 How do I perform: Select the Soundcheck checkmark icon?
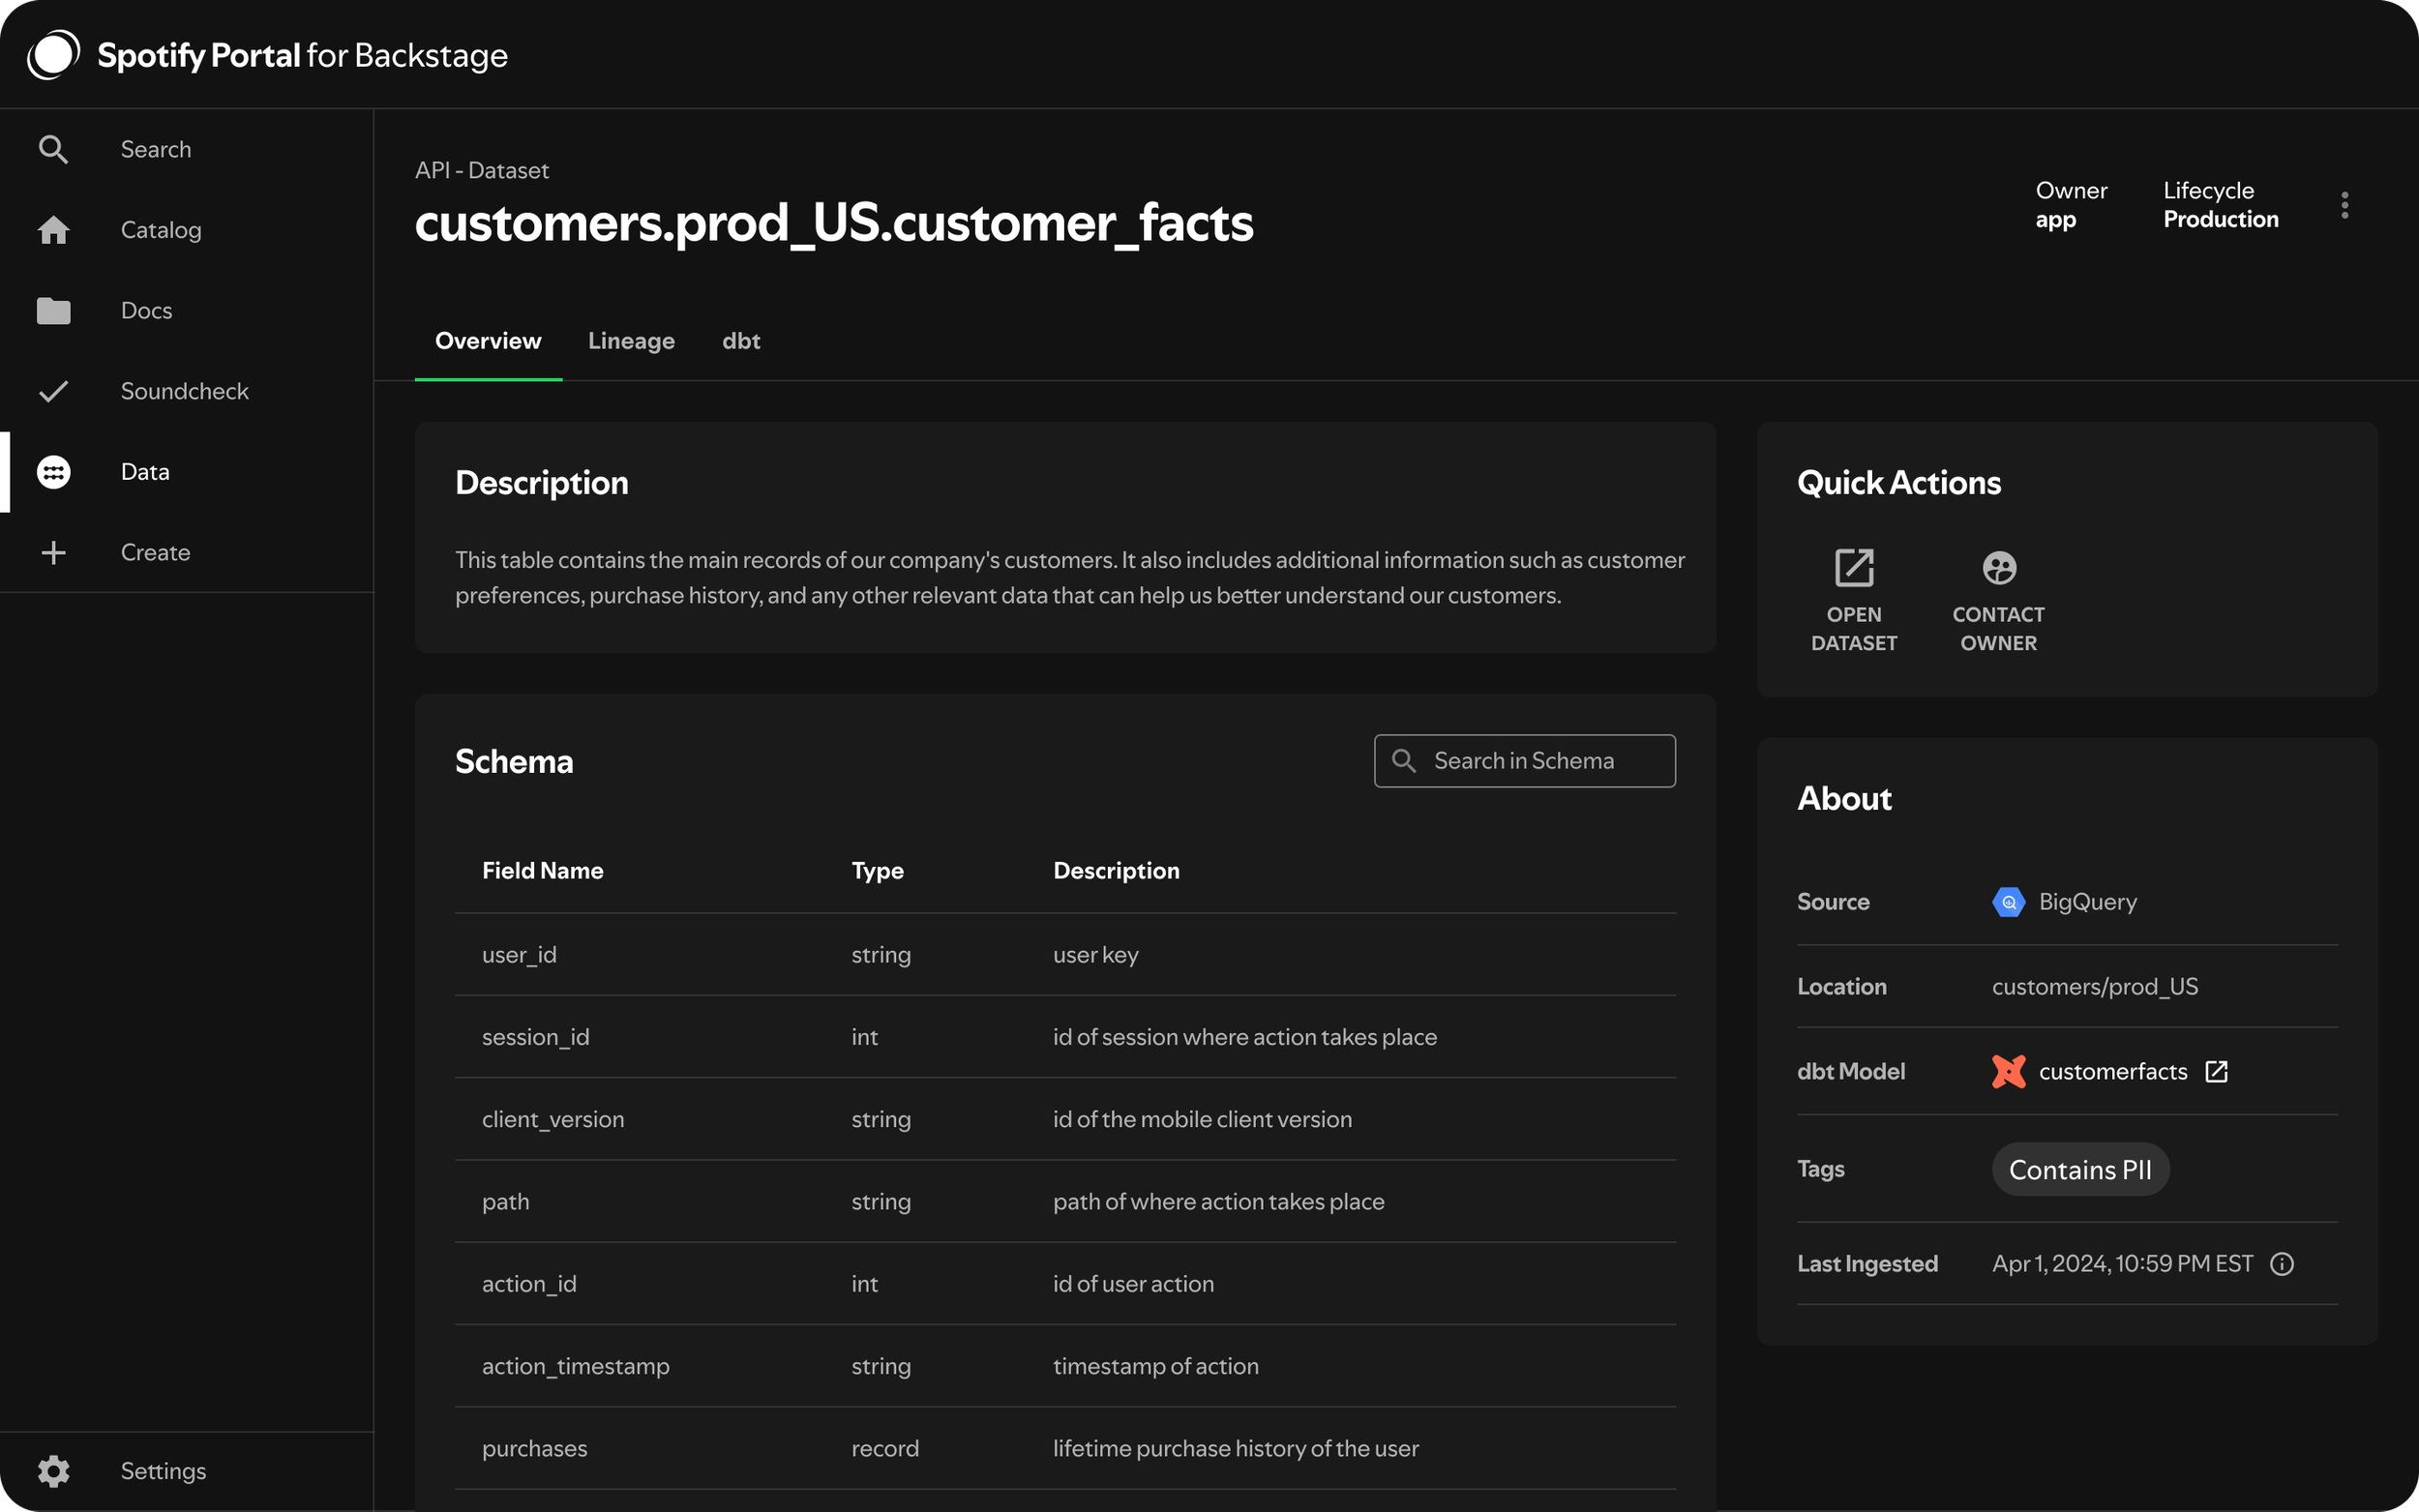click(x=53, y=391)
